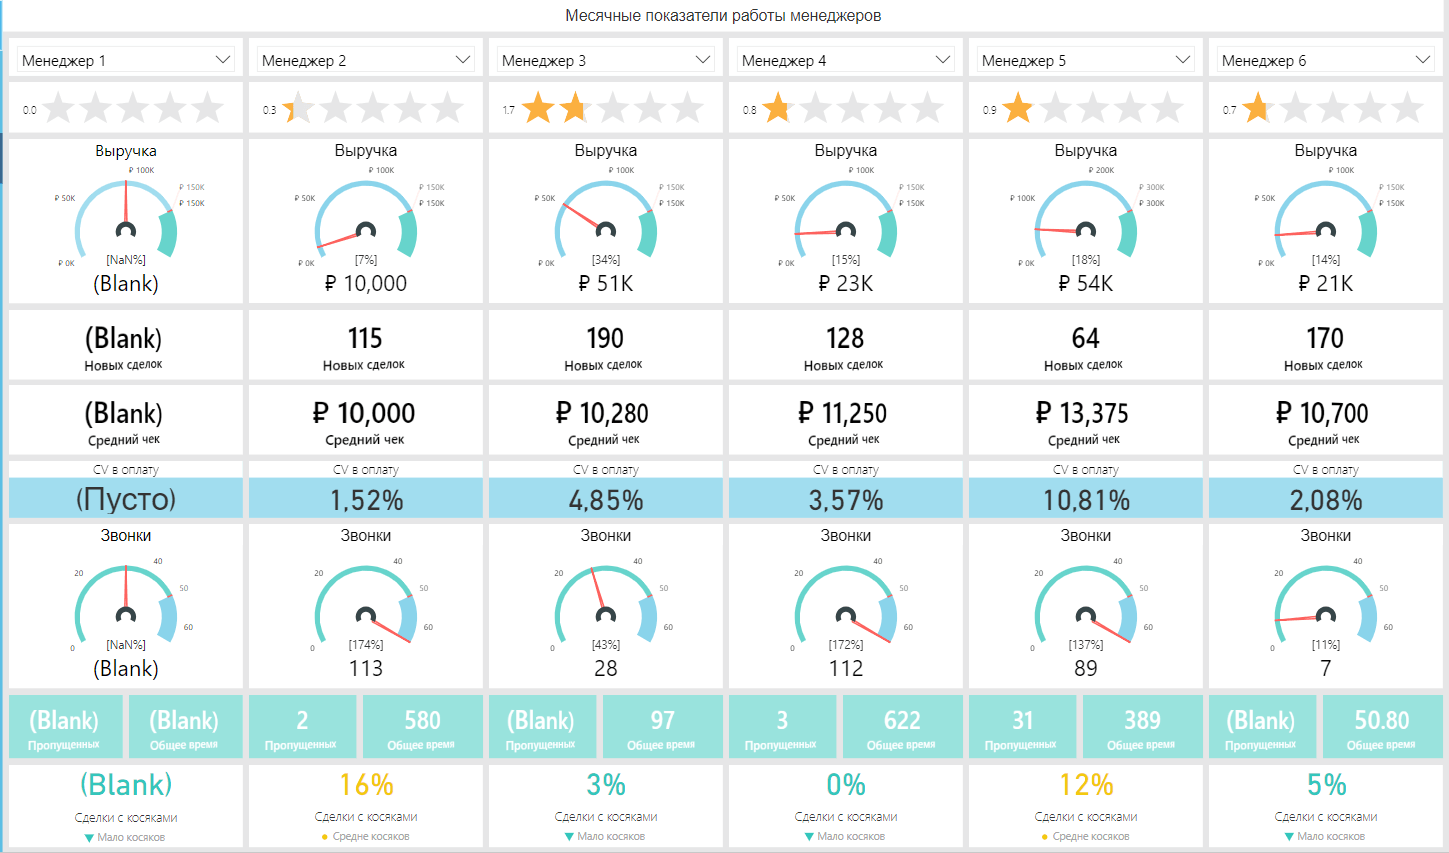Select the 3% Сделки с косяками value

click(606, 785)
